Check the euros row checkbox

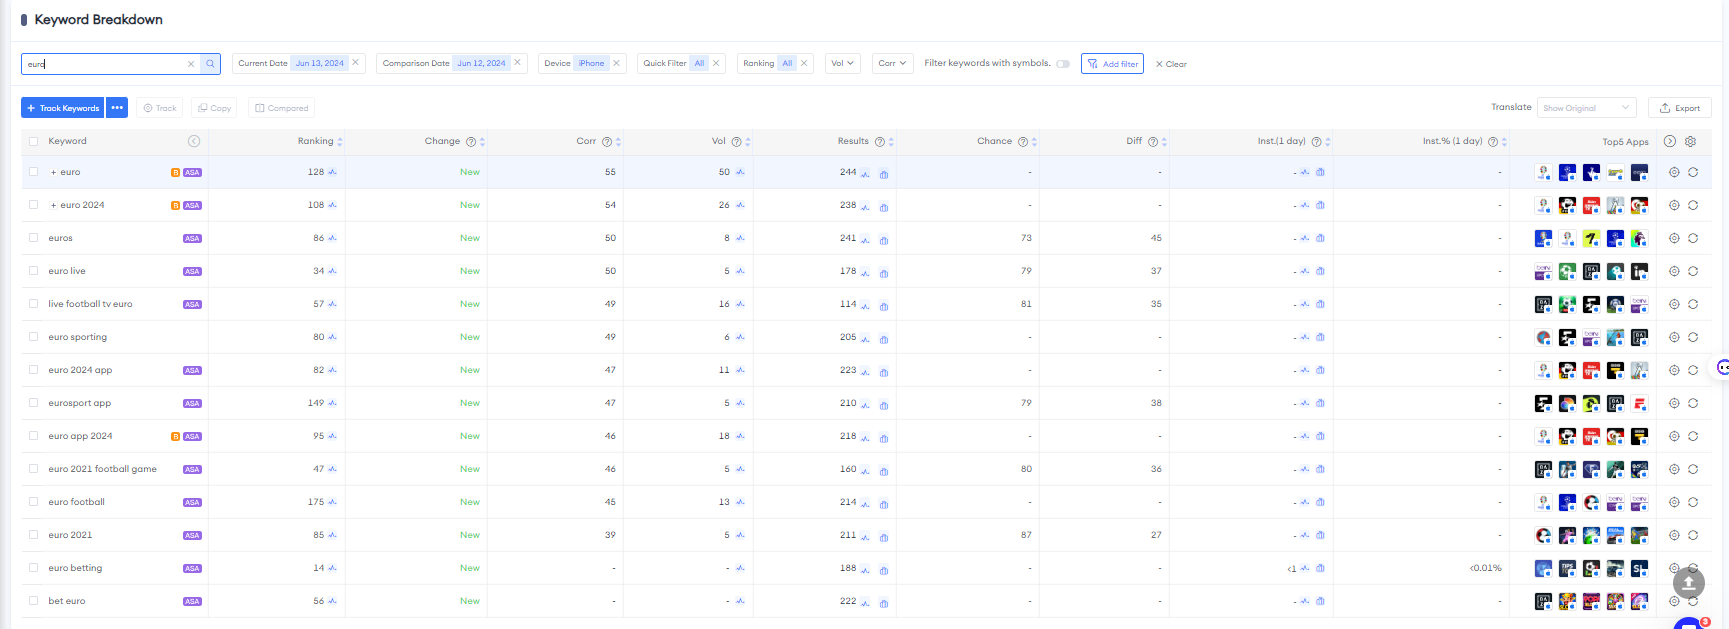(34, 238)
